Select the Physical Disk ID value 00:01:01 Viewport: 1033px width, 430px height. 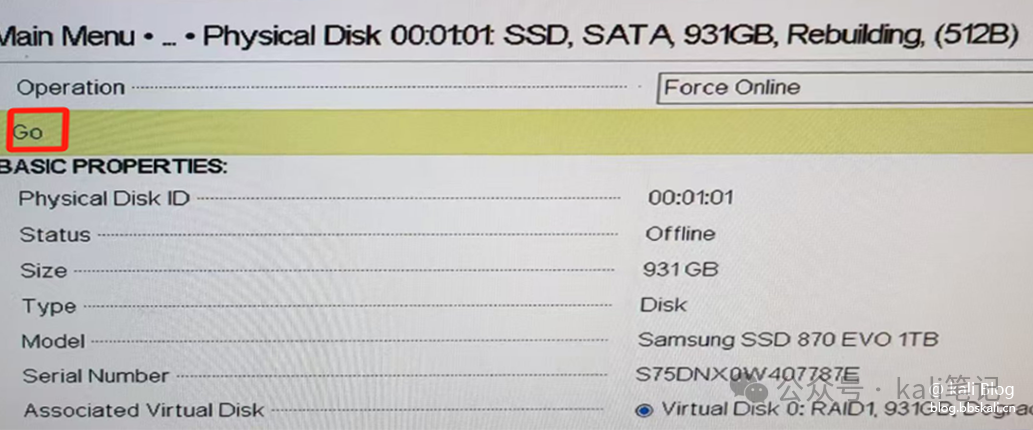coord(691,198)
